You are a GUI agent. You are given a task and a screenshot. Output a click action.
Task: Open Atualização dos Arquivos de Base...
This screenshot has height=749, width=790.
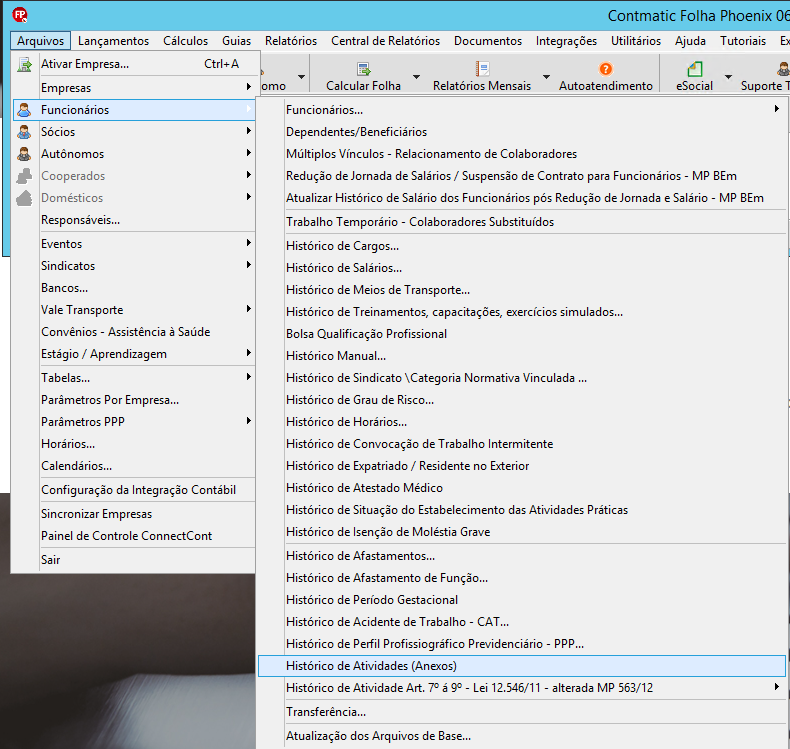point(521,736)
